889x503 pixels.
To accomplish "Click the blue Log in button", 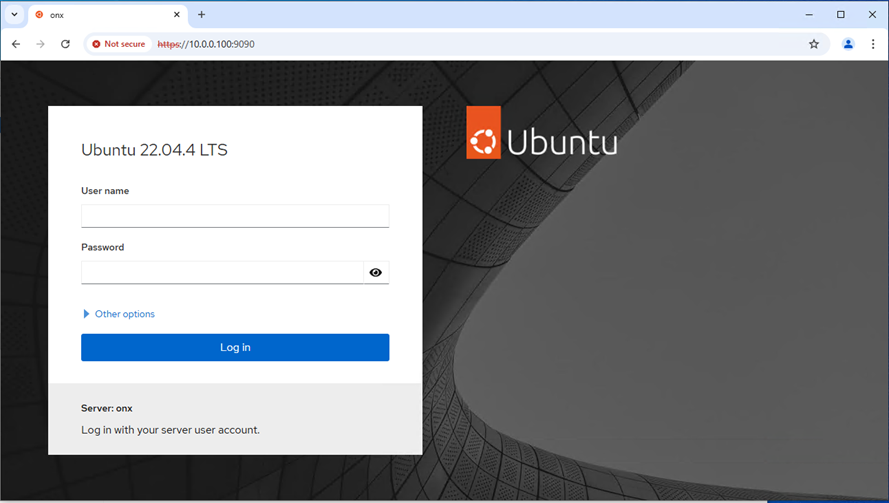I will click(235, 348).
